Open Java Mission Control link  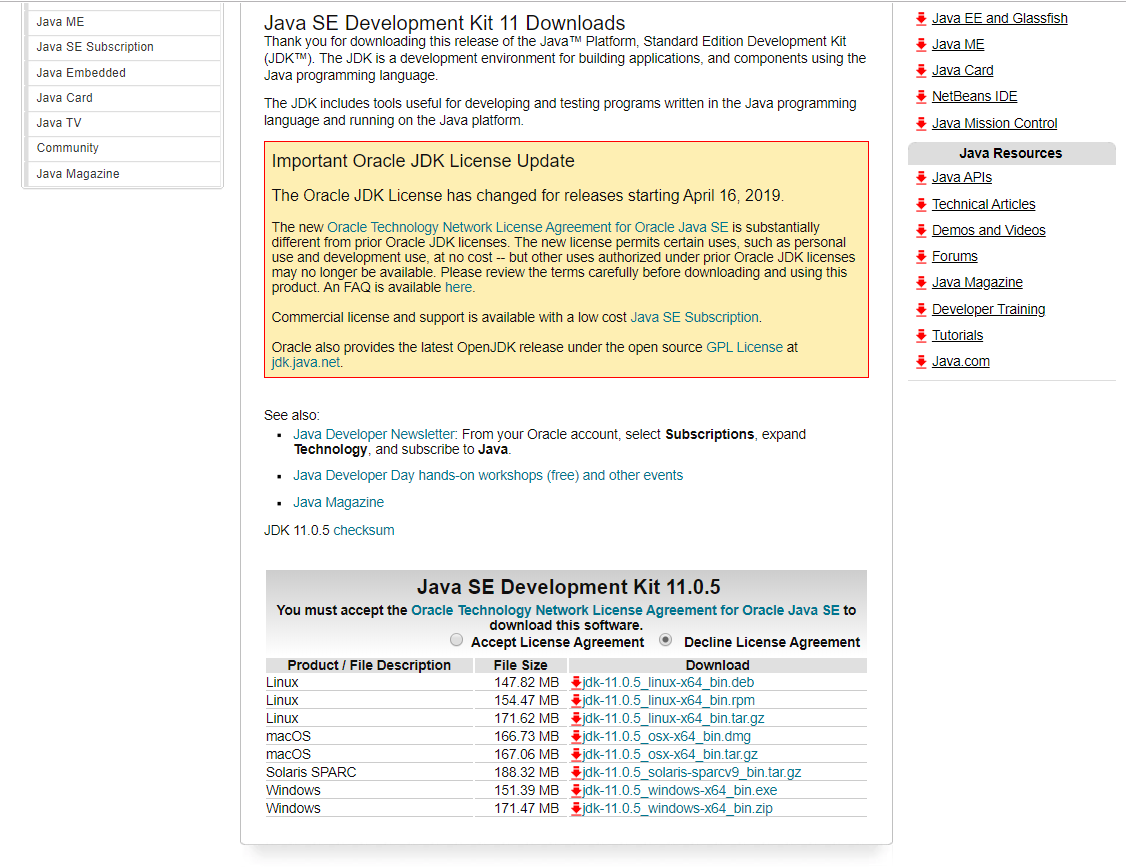click(x=995, y=123)
